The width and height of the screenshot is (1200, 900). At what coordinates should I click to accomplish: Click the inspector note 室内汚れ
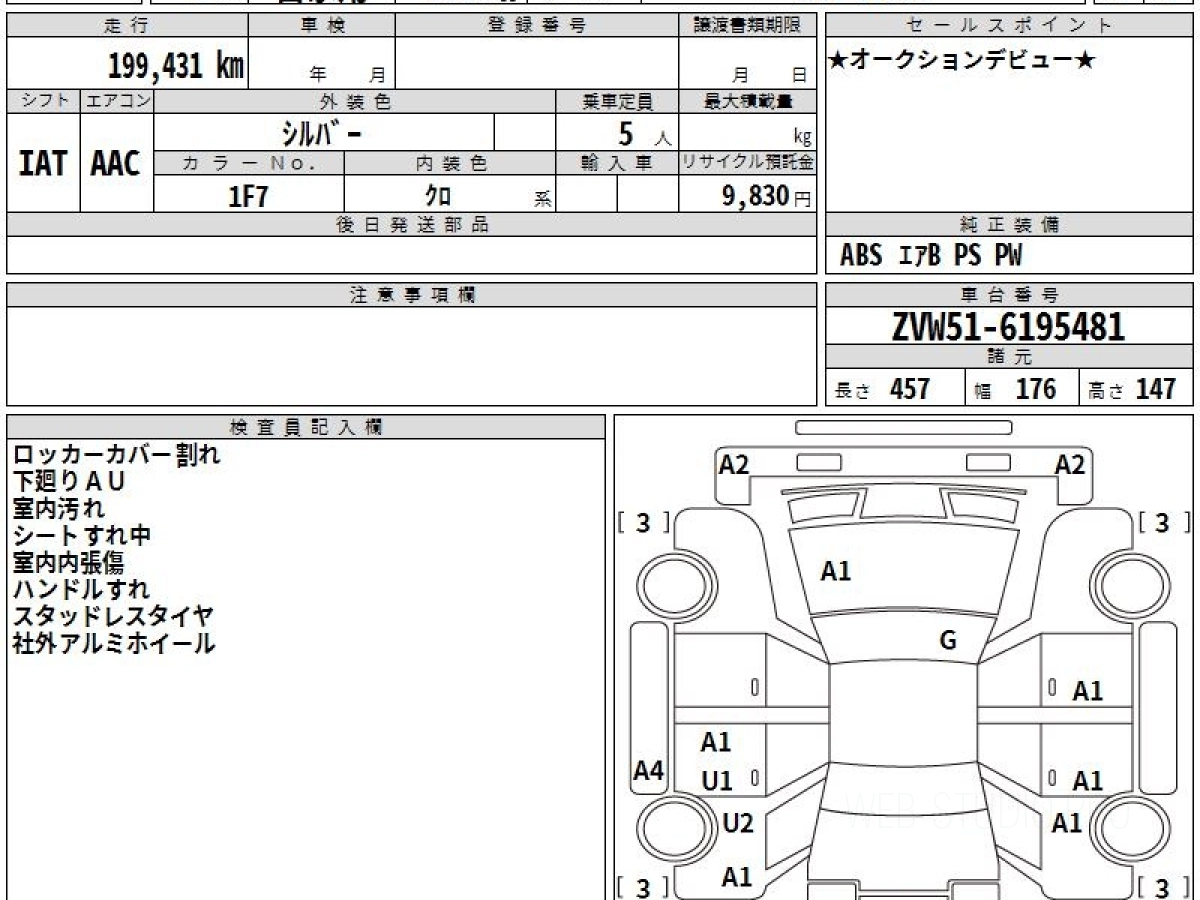(59, 509)
